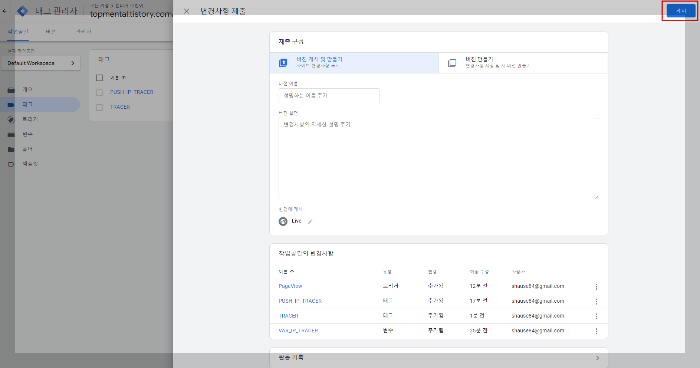700x368 pixels.
Task: Open the TRACER tag in the background tags list
Action: click(x=120, y=107)
